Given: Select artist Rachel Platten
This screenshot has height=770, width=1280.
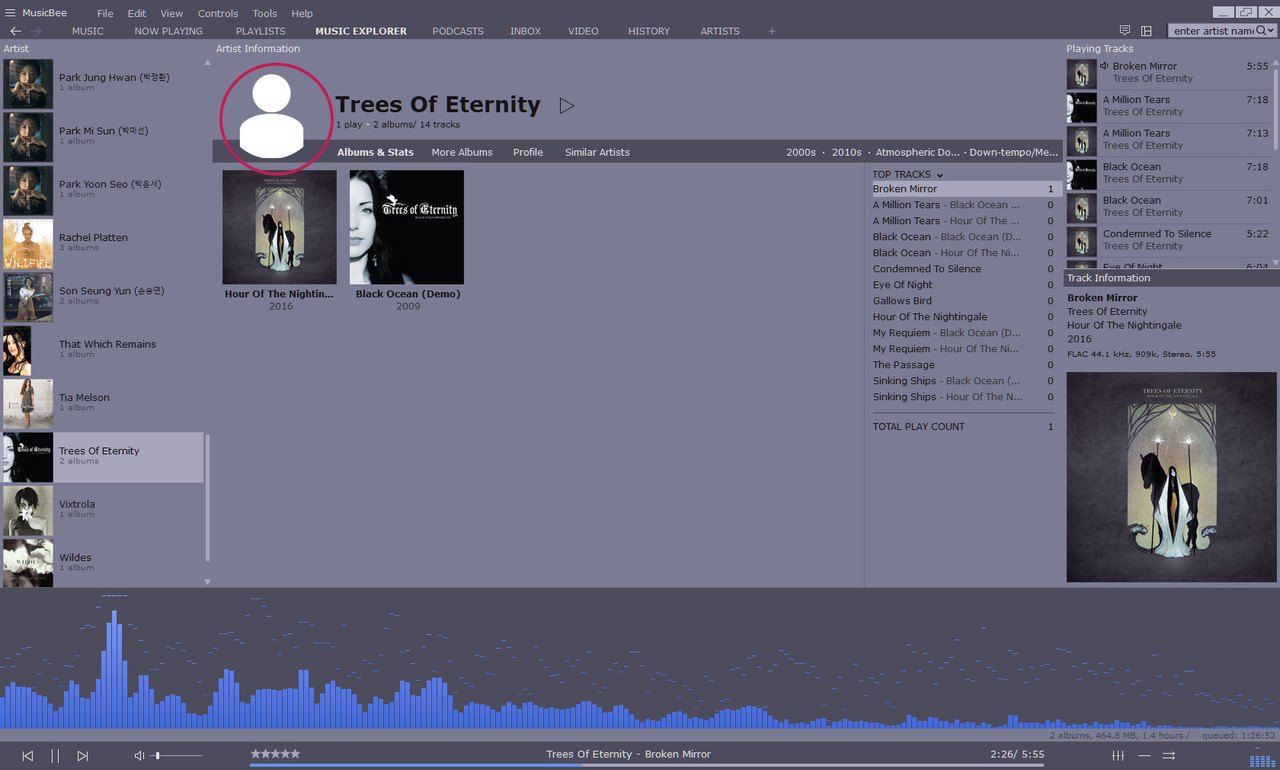Looking at the screenshot, I should [102, 242].
